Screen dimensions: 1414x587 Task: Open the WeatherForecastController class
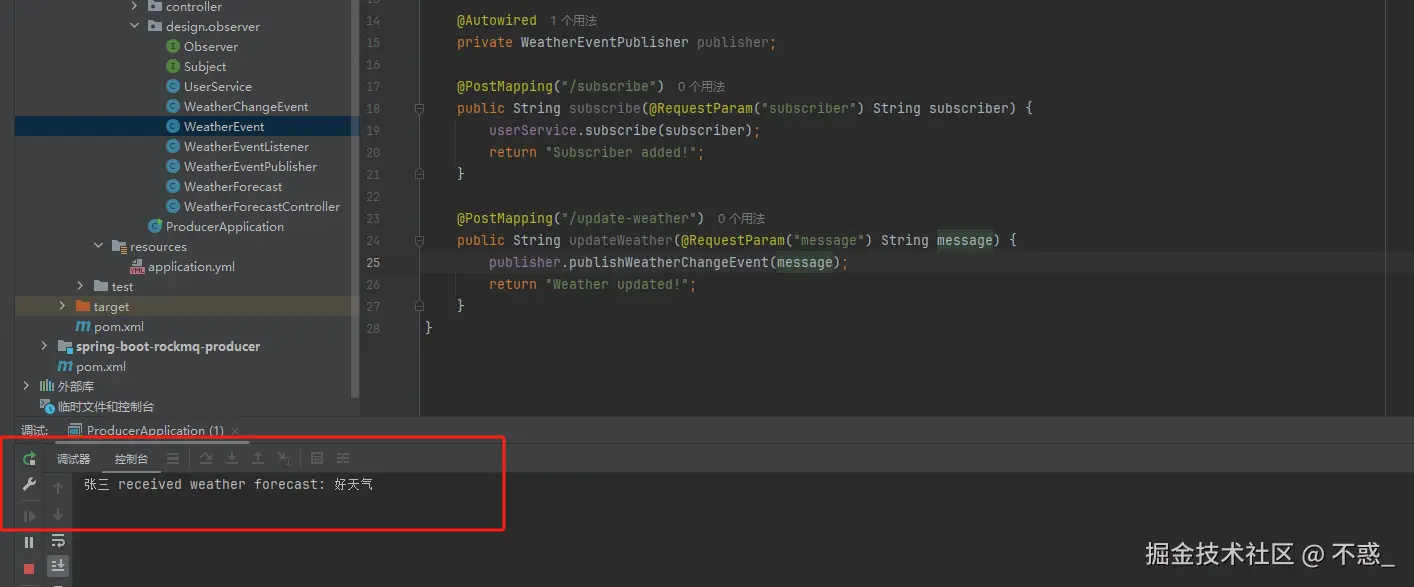pyautogui.click(x=254, y=207)
